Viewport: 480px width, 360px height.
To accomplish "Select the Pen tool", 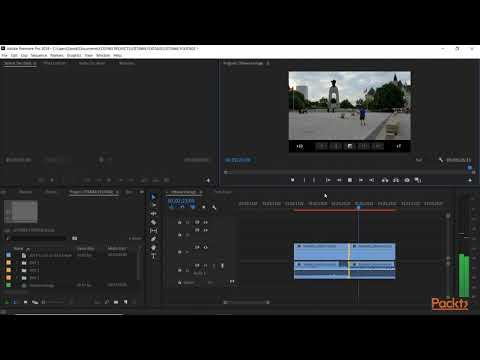I will [x=153, y=239].
